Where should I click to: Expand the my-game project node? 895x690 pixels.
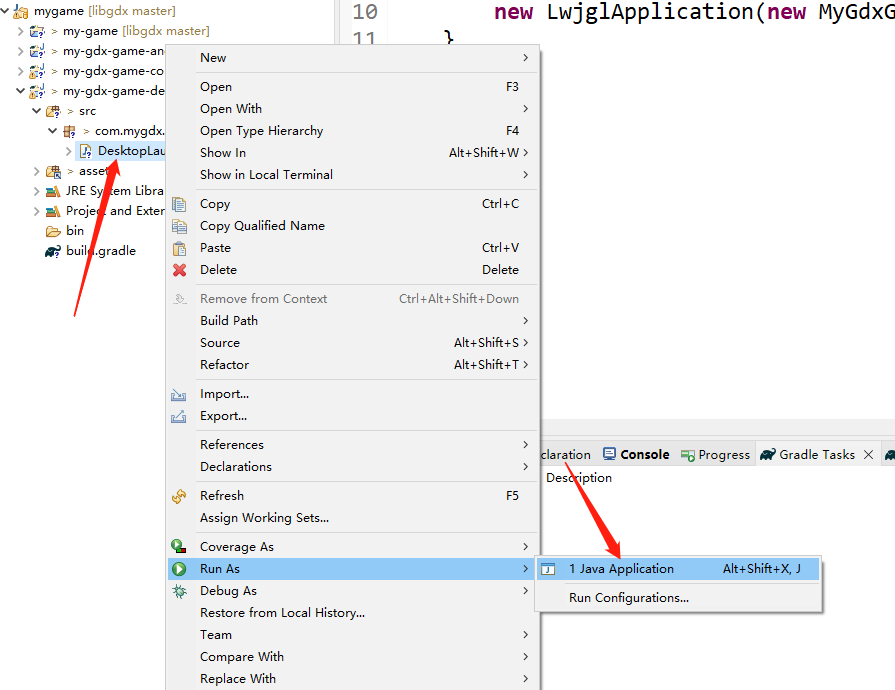(21, 31)
